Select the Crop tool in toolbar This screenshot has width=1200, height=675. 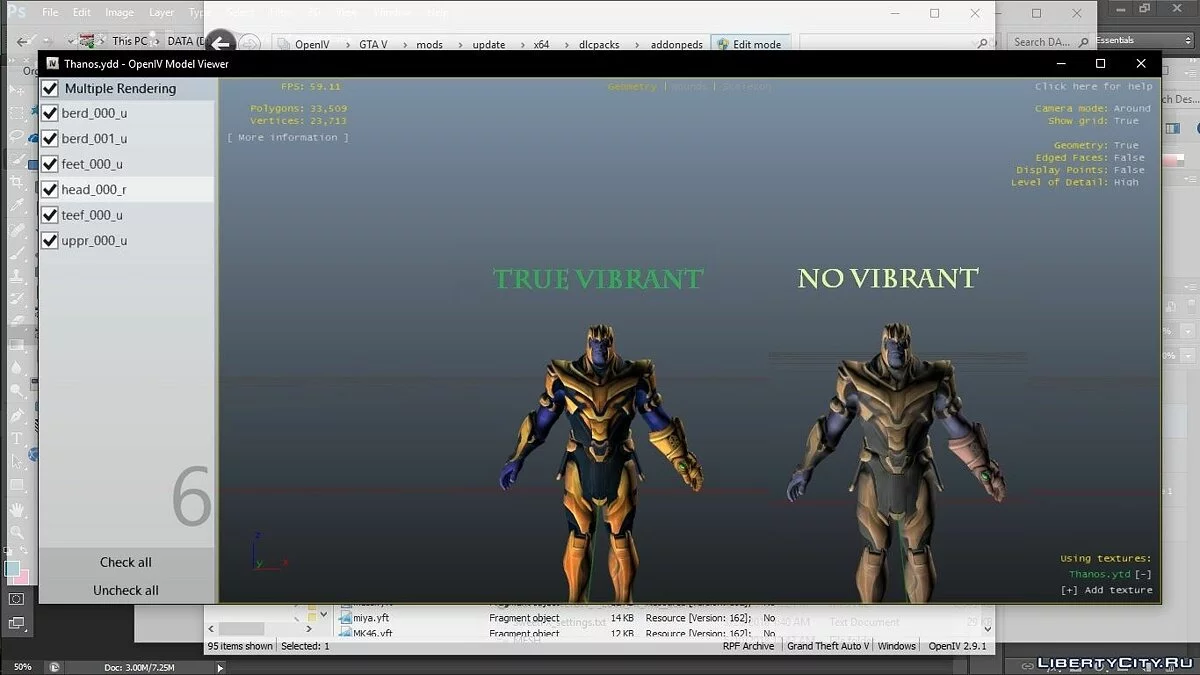[x=17, y=183]
